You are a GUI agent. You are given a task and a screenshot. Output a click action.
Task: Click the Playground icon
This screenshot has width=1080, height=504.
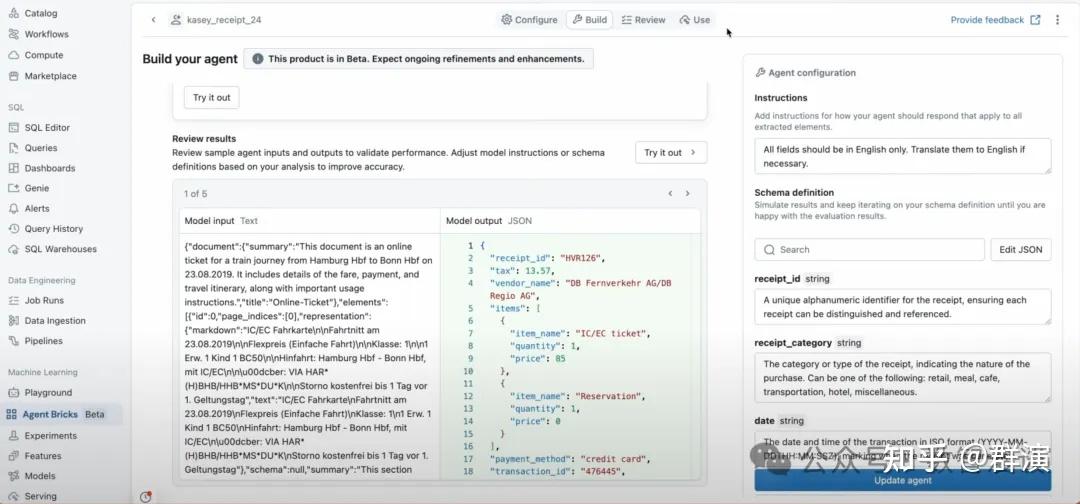point(14,393)
